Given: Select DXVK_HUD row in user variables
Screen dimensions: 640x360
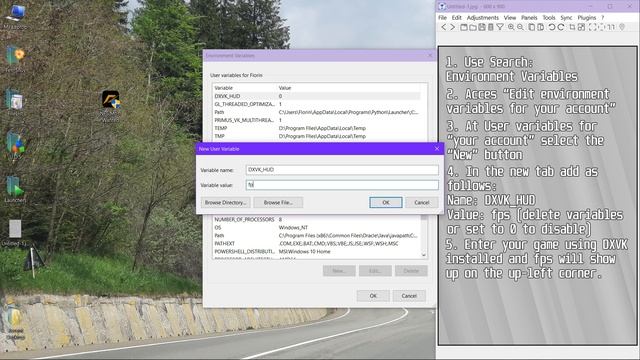Looking at the screenshot, I should (317, 96).
